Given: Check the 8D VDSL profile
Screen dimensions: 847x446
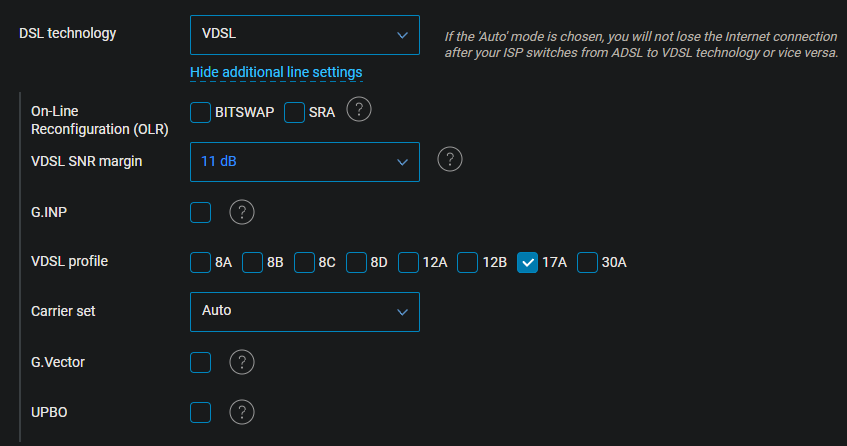Looking at the screenshot, I should [x=356, y=262].
